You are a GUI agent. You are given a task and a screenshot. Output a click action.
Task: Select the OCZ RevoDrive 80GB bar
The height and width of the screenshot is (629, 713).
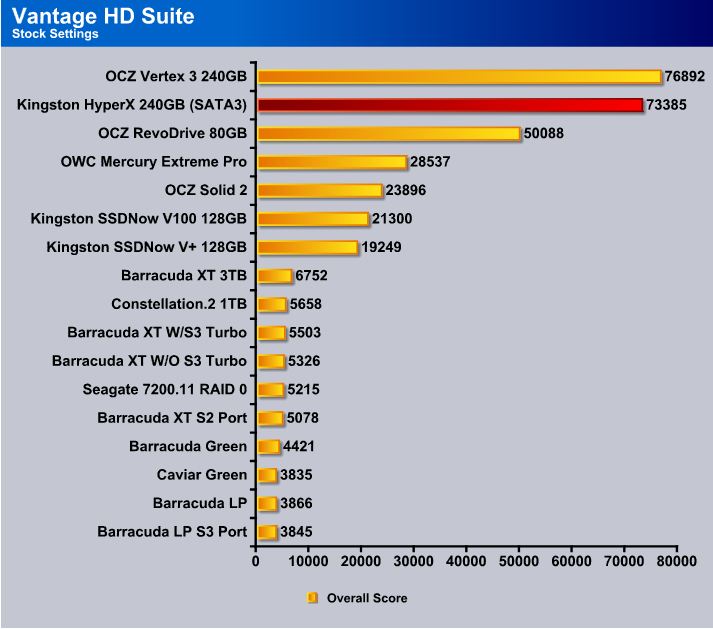389,133
